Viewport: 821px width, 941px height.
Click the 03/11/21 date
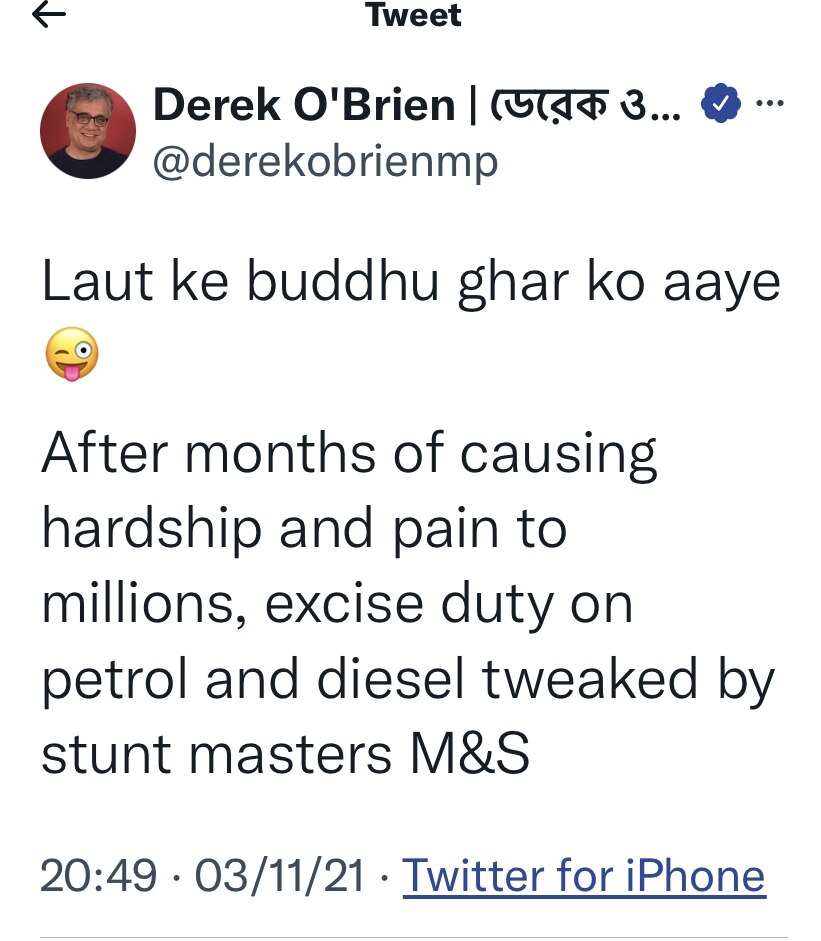click(280, 876)
